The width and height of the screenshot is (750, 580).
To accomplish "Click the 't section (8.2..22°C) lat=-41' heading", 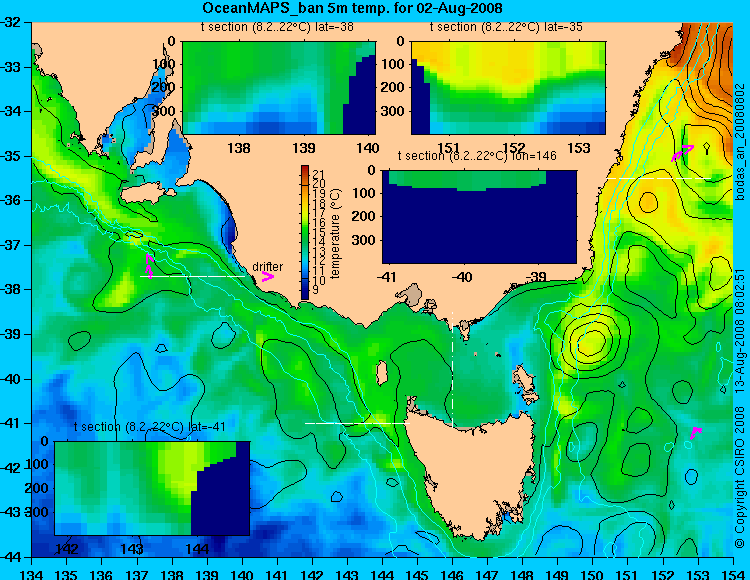I will (149, 426).
